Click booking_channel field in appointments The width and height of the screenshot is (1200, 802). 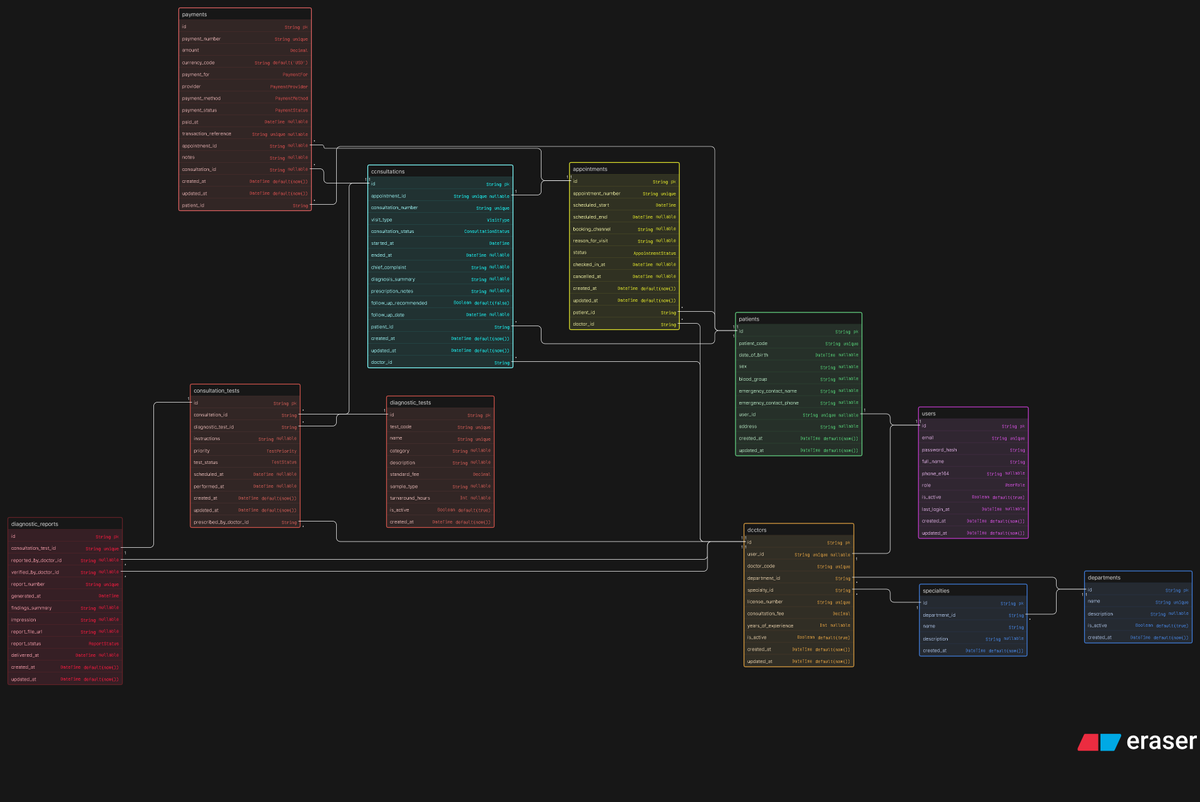point(624,229)
